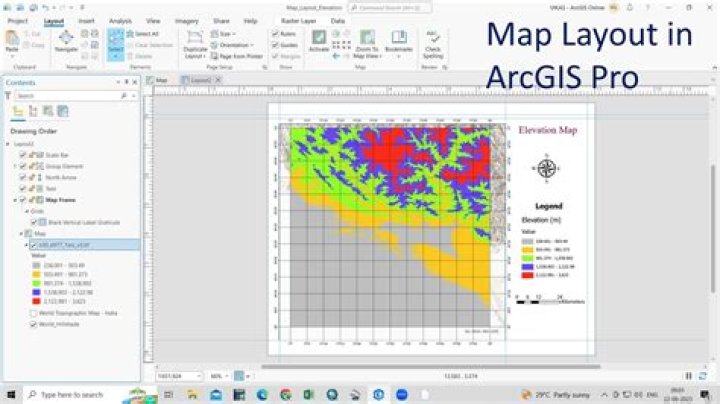Click the pause drawing icon

[x=688, y=376]
